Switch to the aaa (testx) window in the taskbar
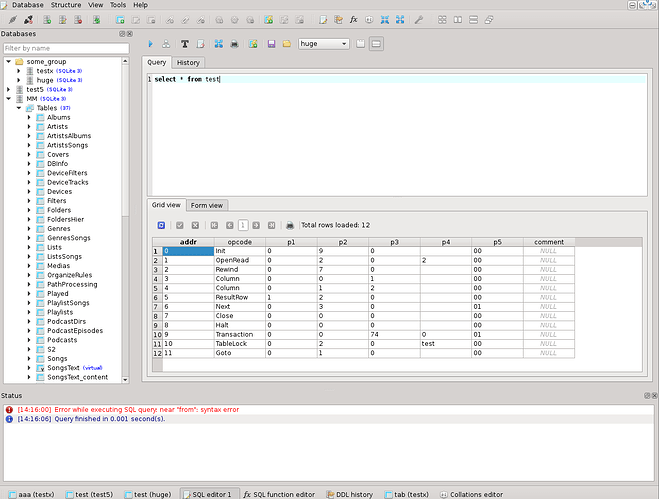 pos(32,494)
